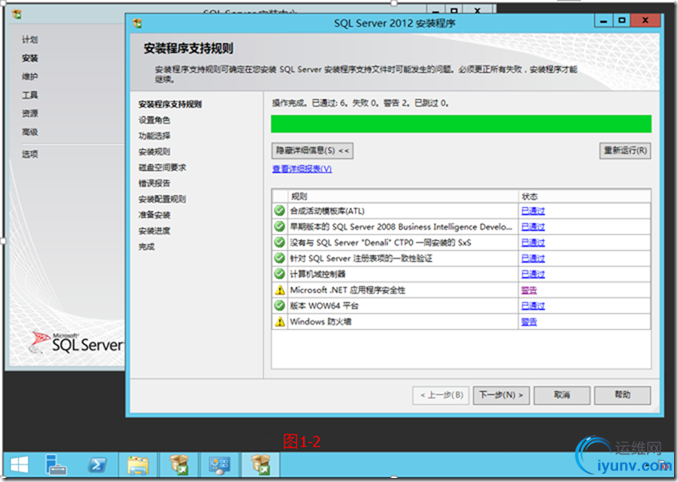Select 完成 step in wizard list
Viewport: 678px width, 482px height.
tap(146, 246)
